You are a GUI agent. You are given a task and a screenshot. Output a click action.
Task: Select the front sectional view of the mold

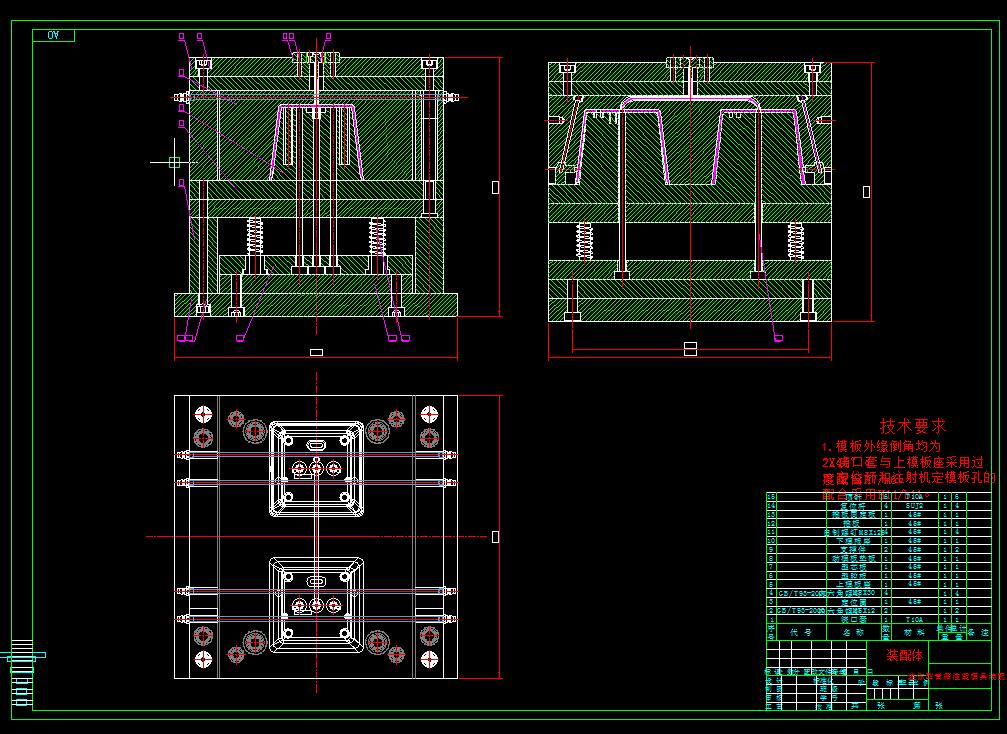(x=315, y=185)
